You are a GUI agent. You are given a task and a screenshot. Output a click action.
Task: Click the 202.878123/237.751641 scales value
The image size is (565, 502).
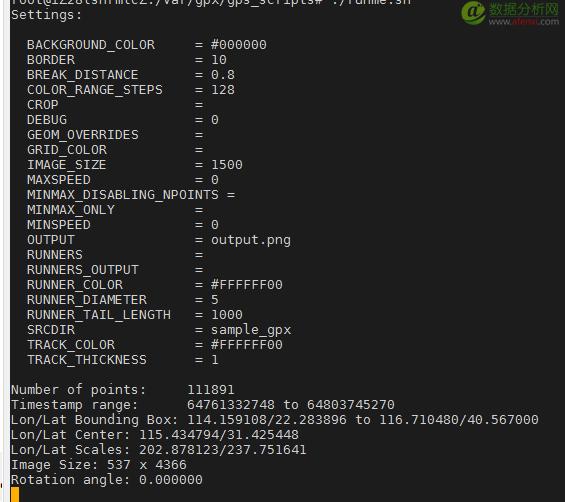tap(223, 450)
